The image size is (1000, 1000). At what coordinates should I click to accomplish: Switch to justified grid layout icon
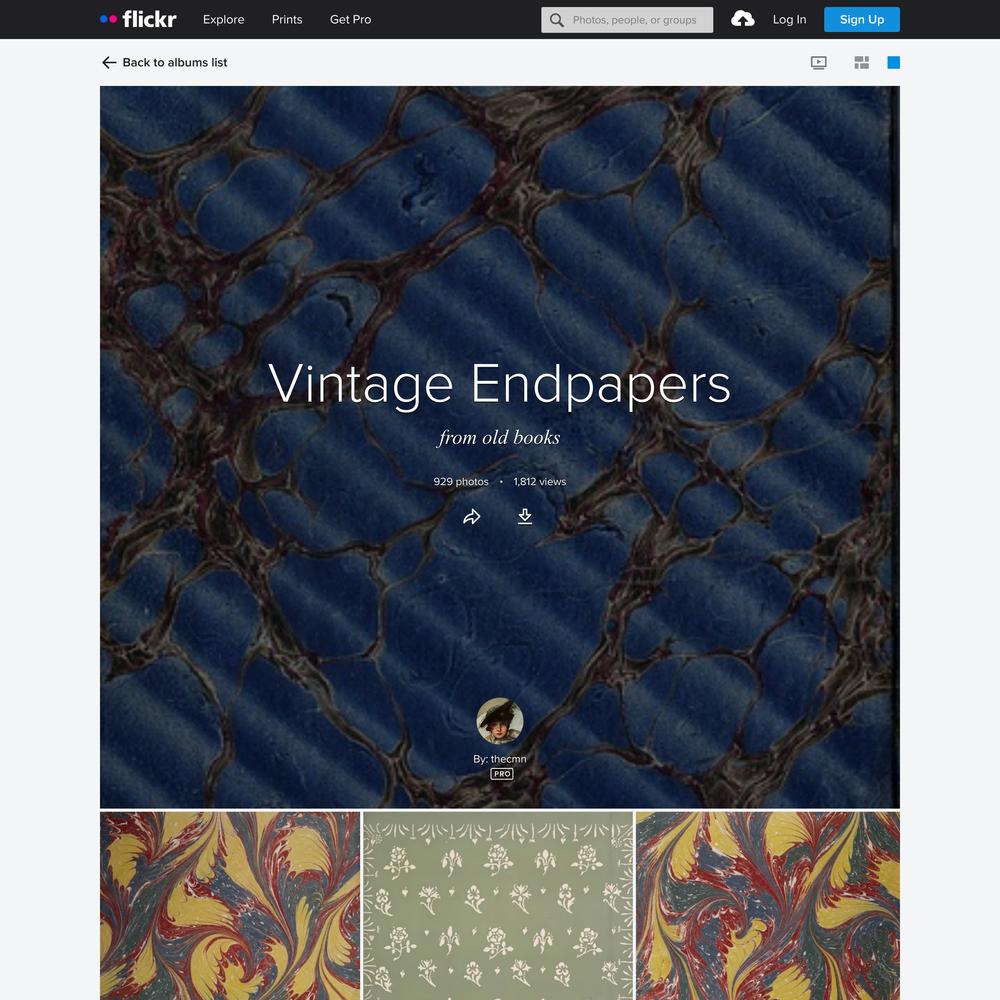coord(862,62)
